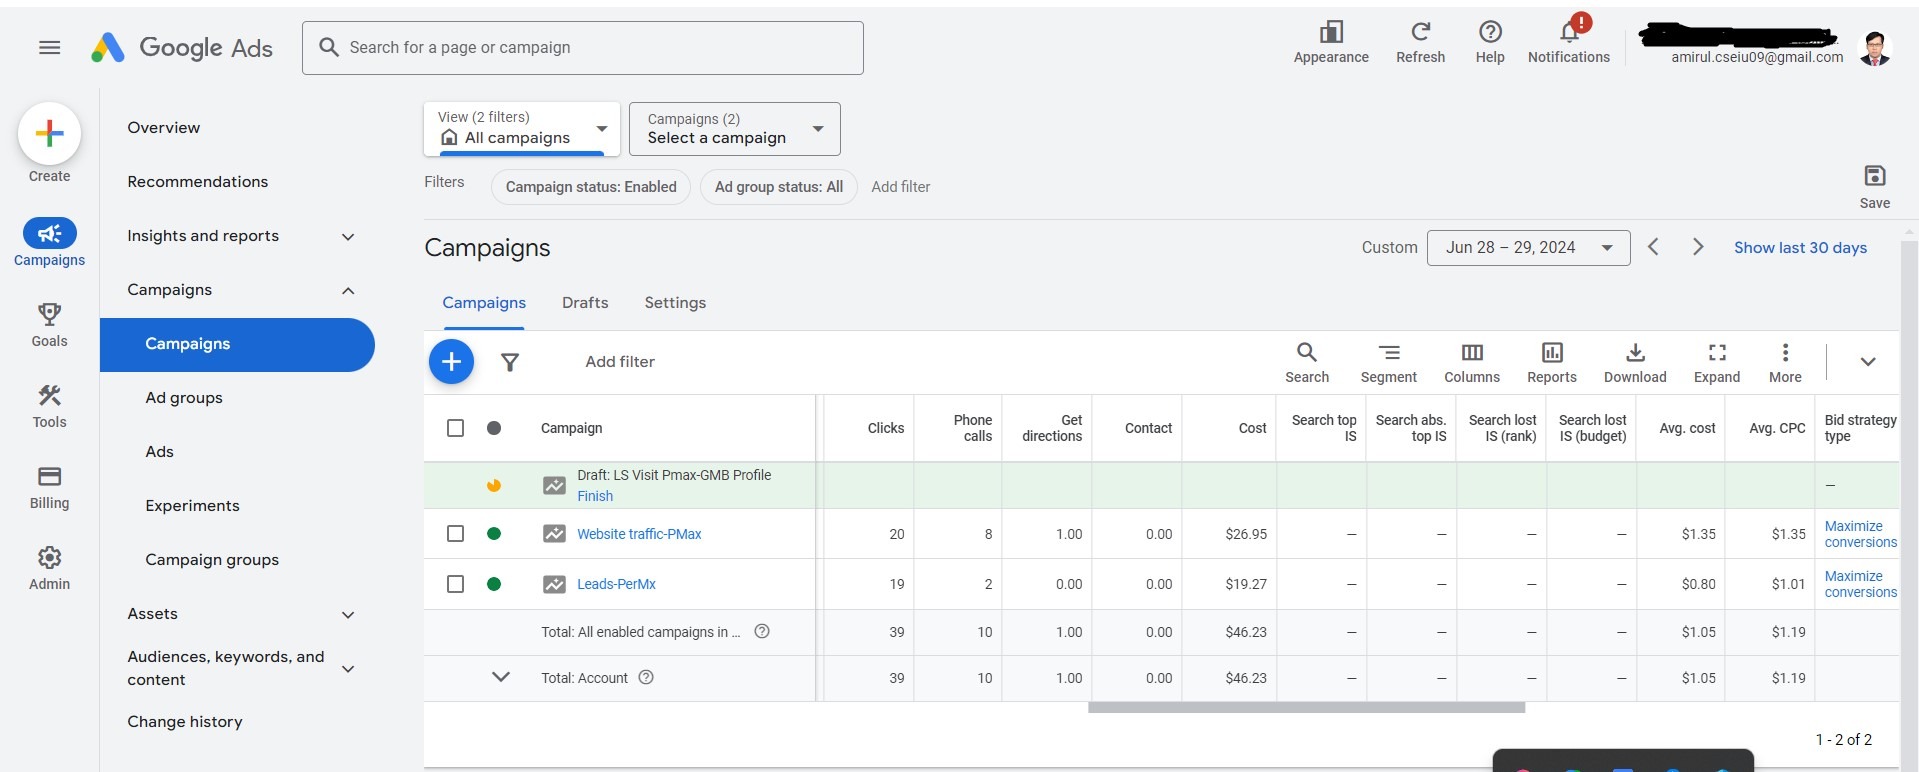Open the Segment options
This screenshot has height=772, width=1919.
point(1388,363)
